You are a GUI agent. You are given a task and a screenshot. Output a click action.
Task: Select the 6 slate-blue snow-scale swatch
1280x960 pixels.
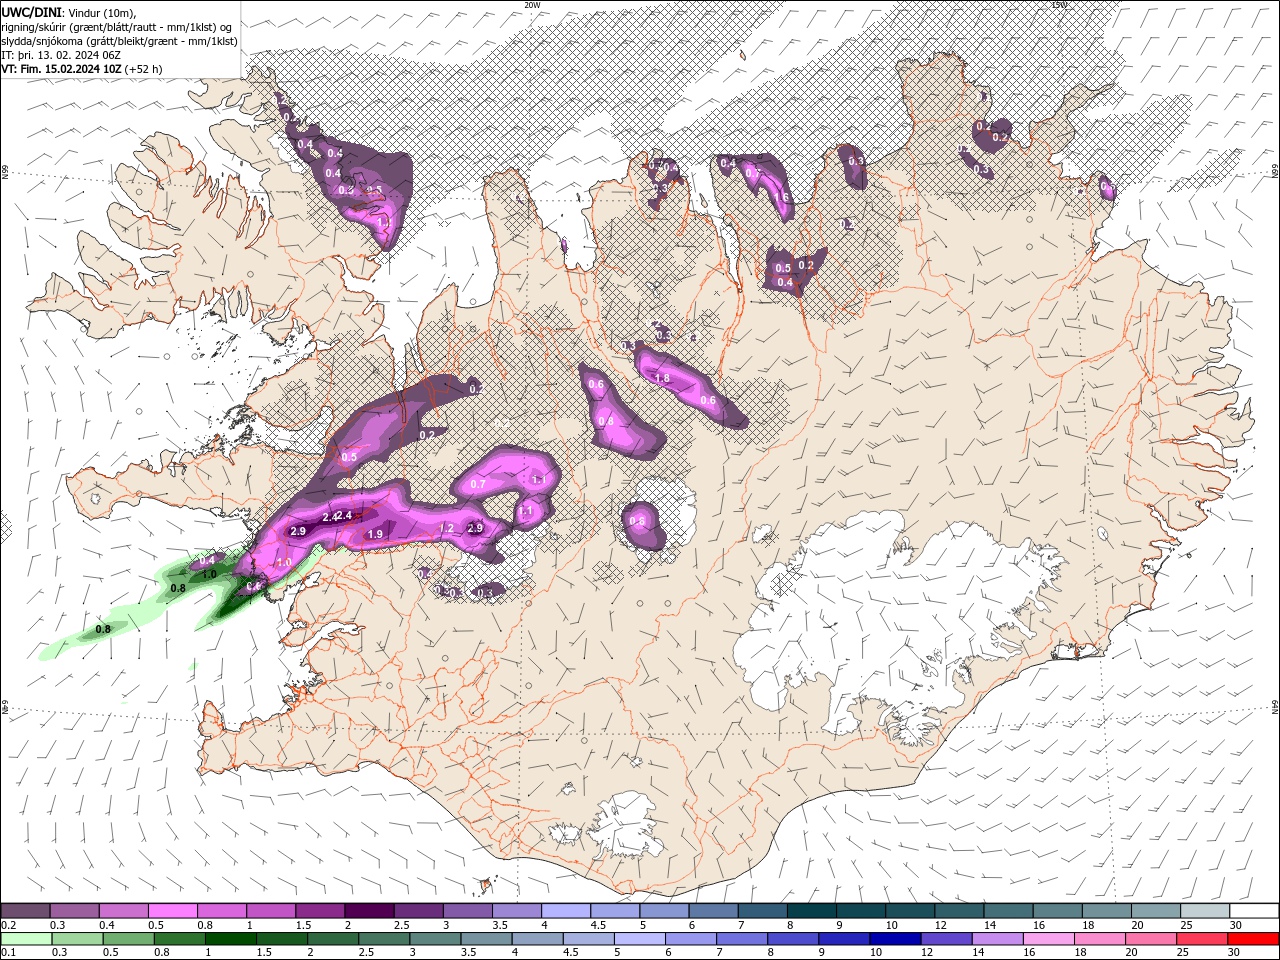pyautogui.click(x=713, y=910)
